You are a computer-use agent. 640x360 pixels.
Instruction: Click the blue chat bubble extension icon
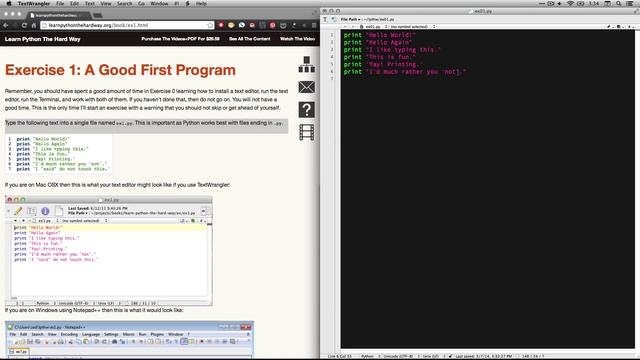242,25
